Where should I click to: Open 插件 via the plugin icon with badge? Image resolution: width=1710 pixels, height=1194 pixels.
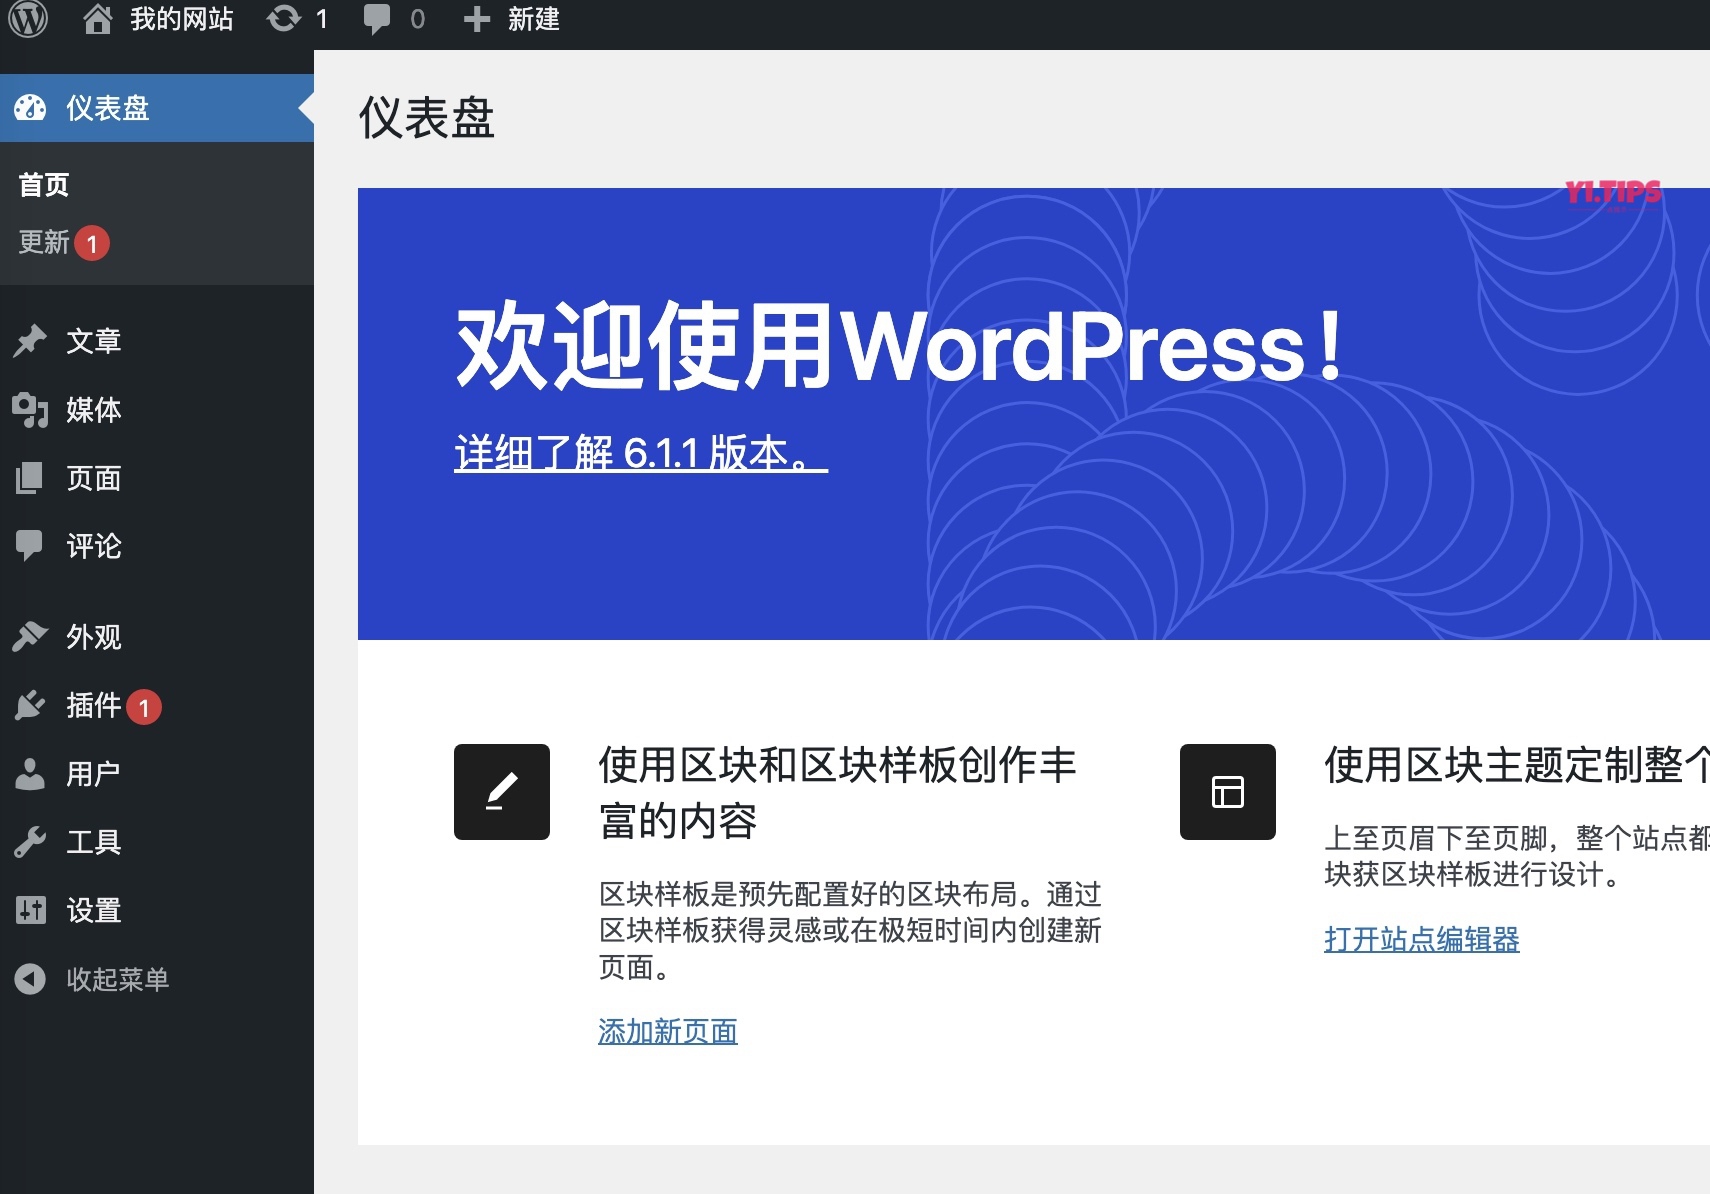(x=31, y=705)
